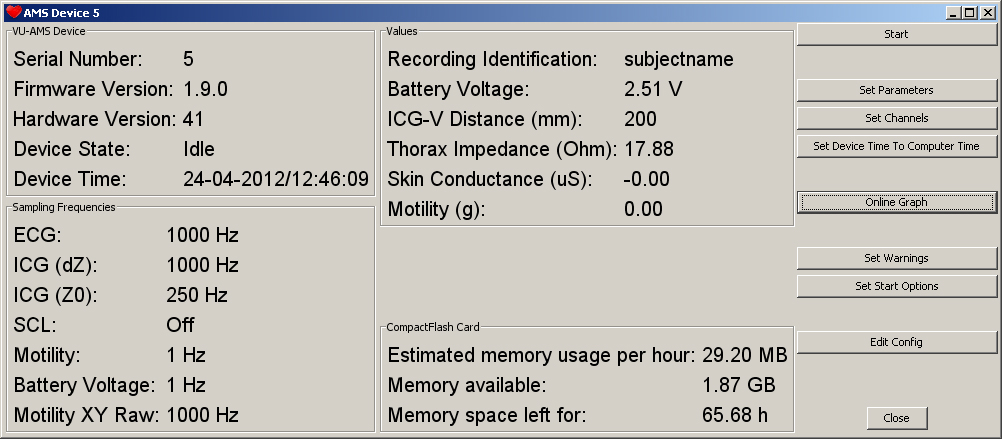Click the red heart application icon
Viewport: 1002px width, 439px height.
tap(13, 13)
